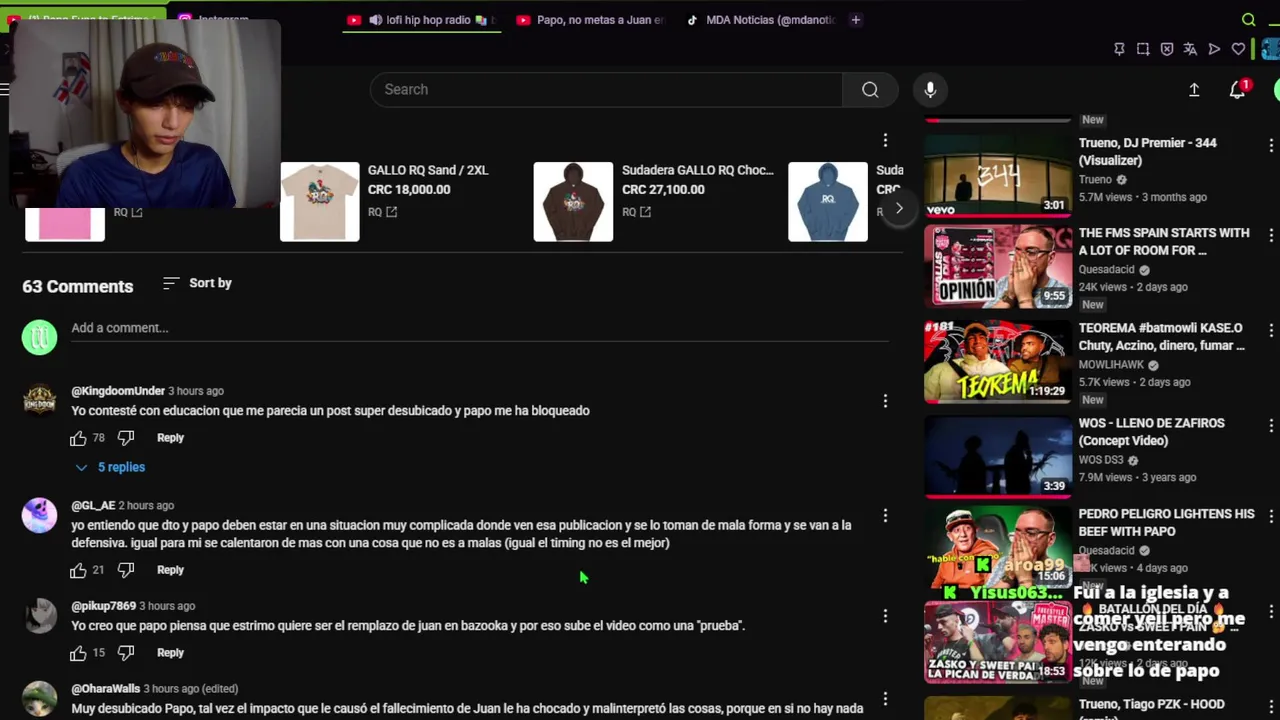
Task: Click into YouTube Search field
Action: pos(606,90)
